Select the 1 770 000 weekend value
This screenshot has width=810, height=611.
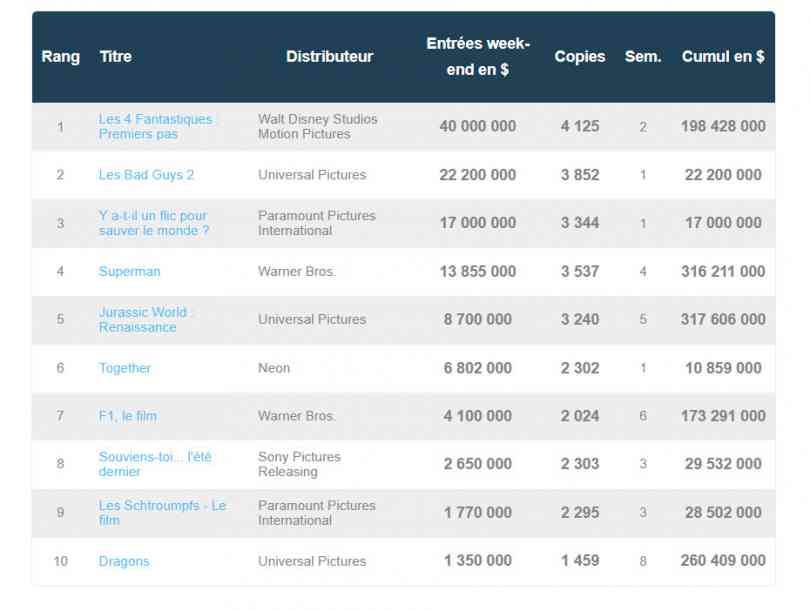pyautogui.click(x=478, y=513)
